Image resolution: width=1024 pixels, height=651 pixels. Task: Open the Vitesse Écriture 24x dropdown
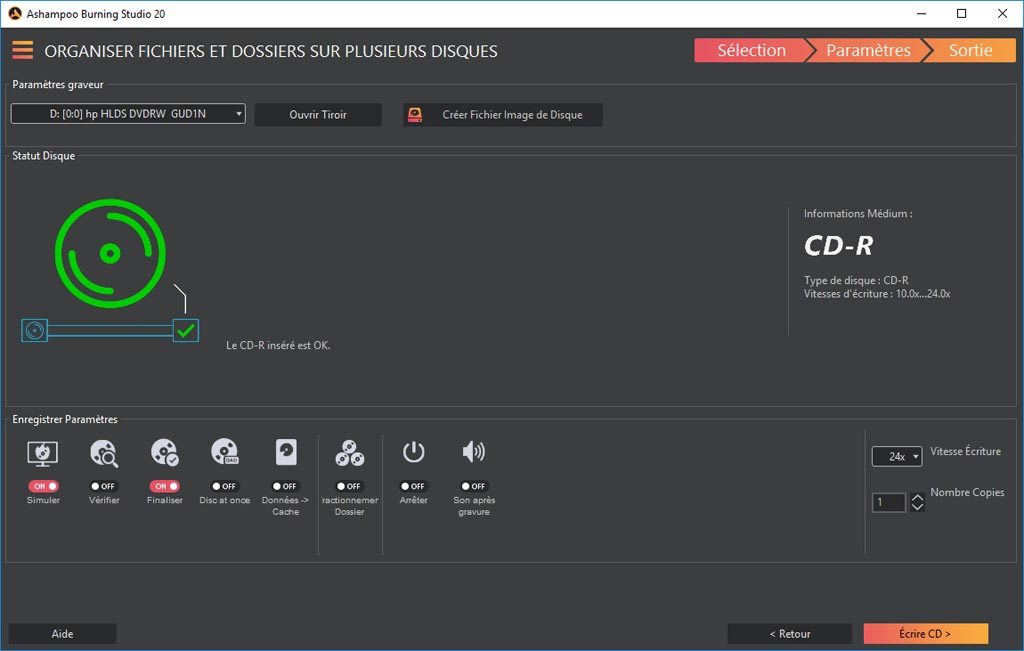coord(897,456)
